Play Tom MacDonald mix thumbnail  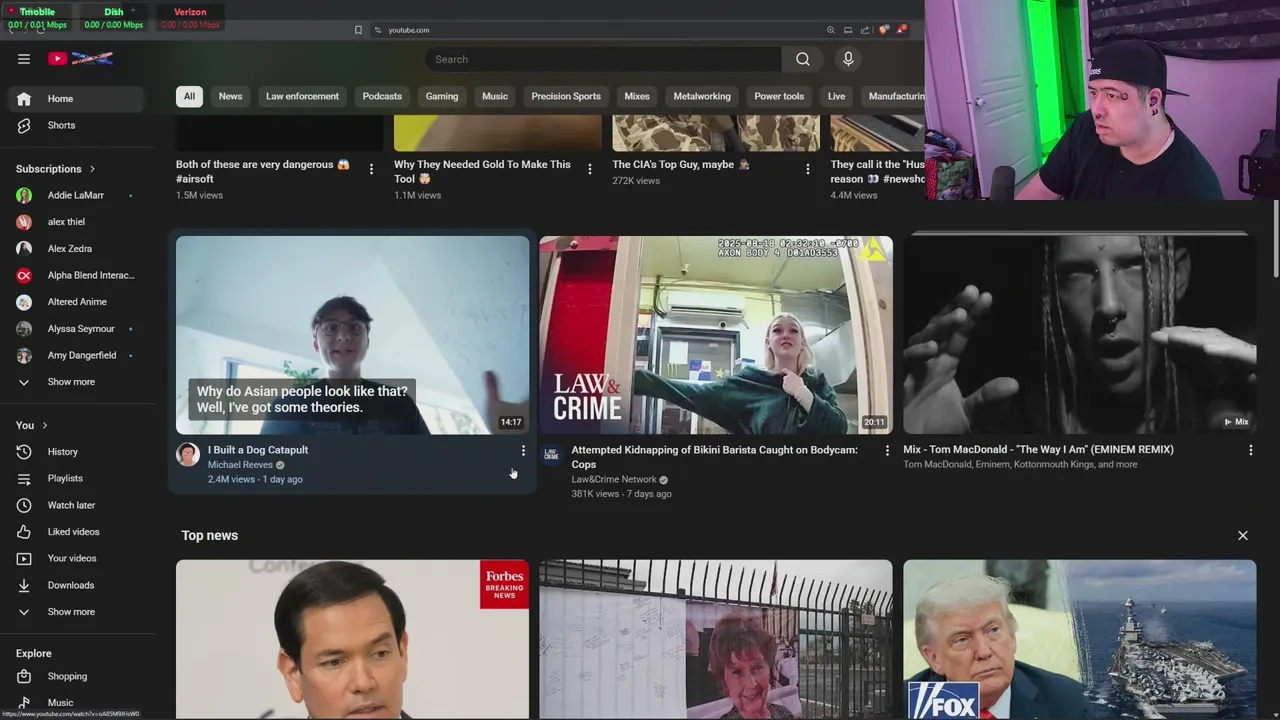[x=1080, y=335]
